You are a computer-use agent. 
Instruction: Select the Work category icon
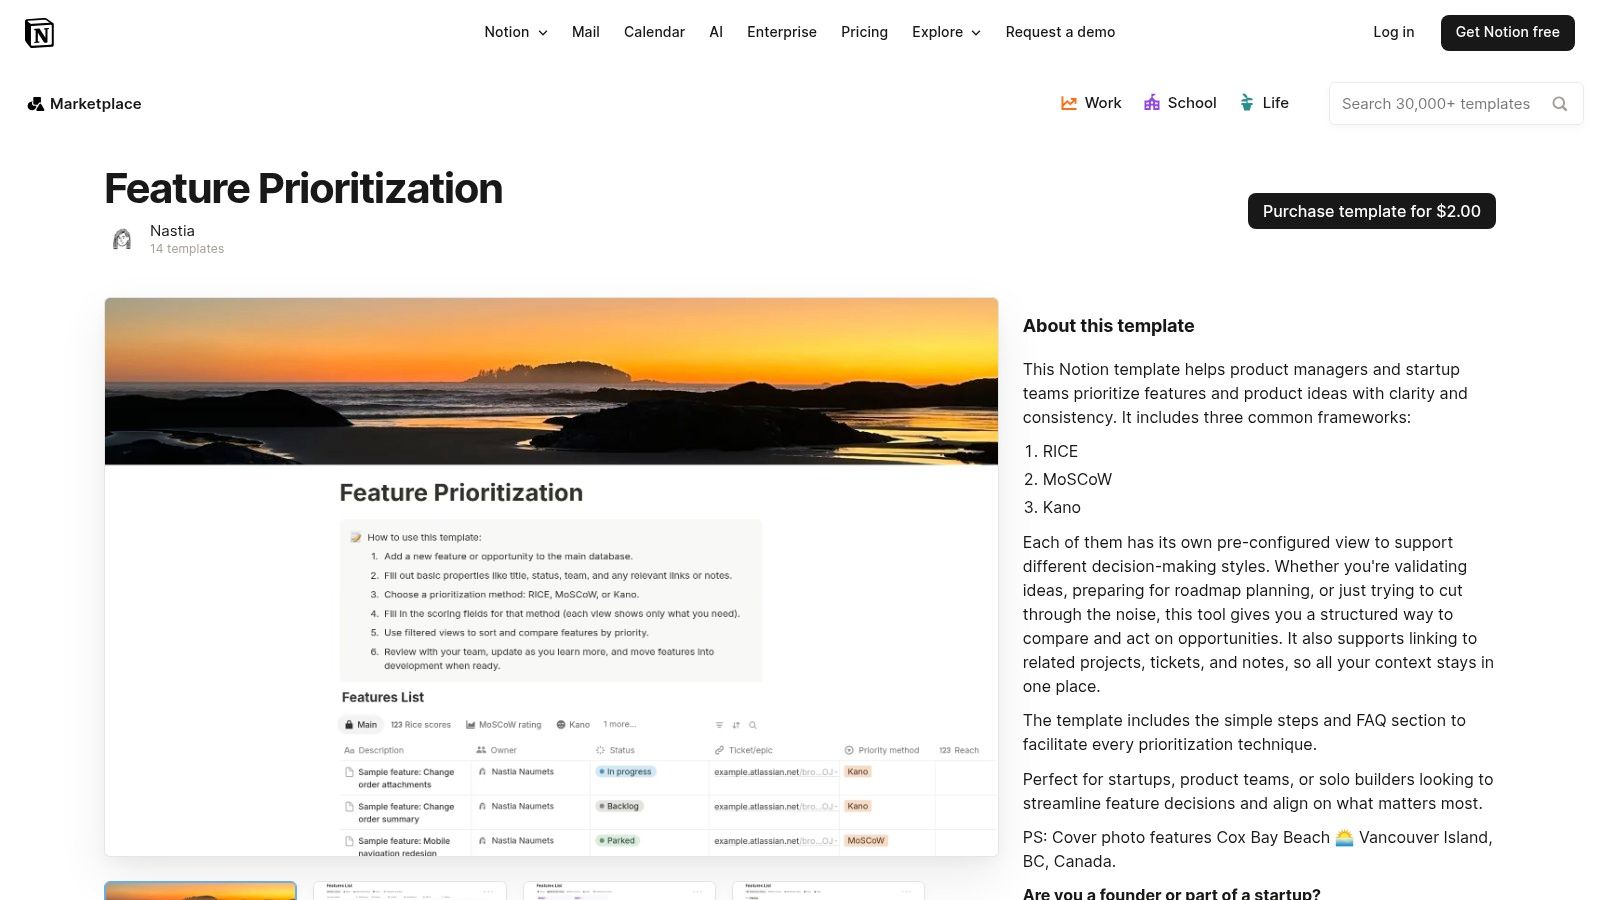1068,103
